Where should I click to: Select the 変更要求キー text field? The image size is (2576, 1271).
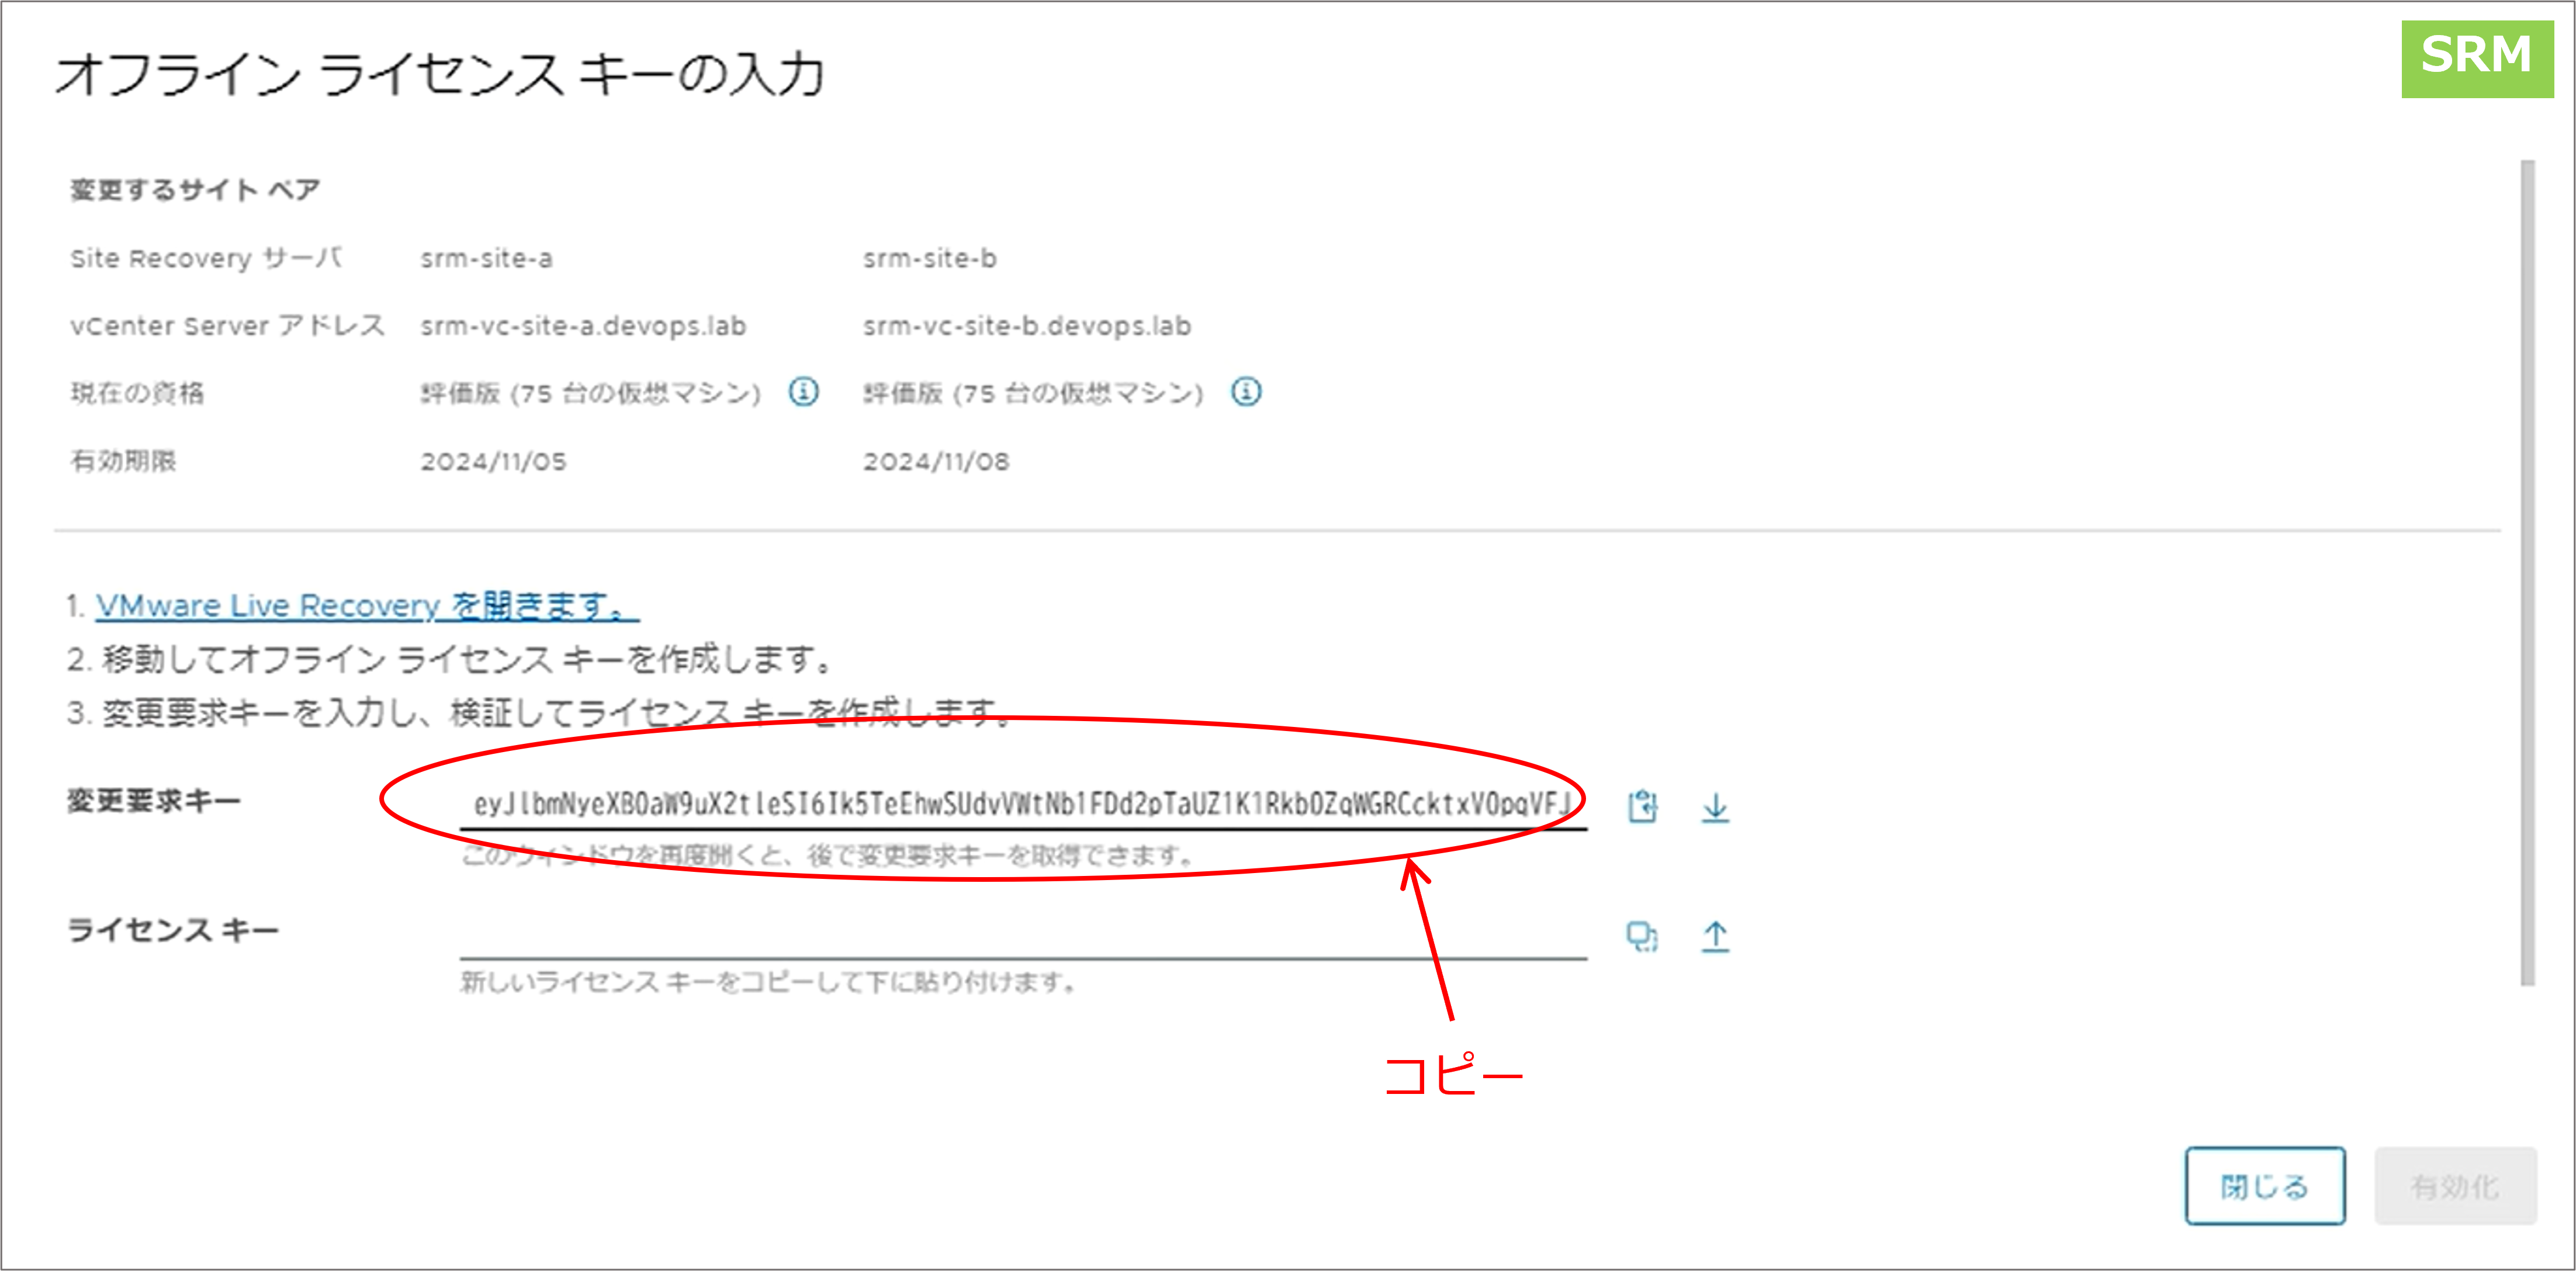(1023, 805)
